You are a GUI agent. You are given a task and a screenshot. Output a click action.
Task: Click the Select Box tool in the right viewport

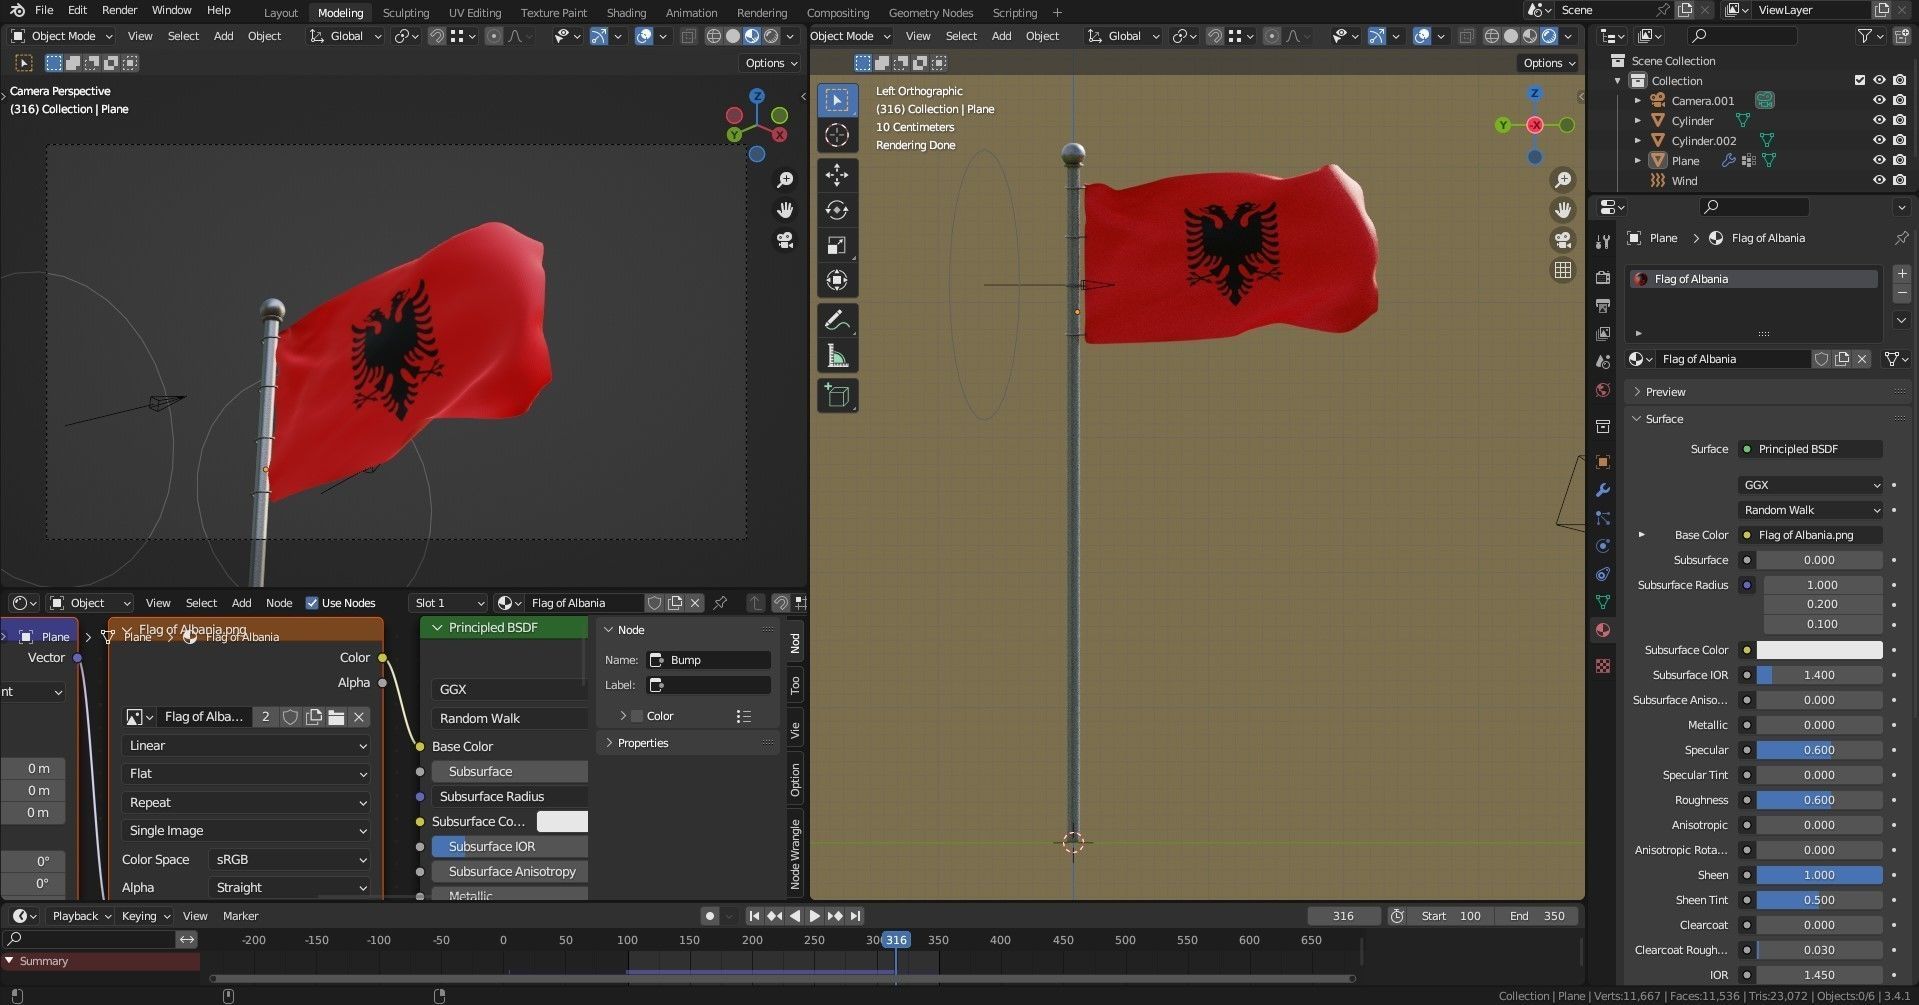tap(837, 100)
